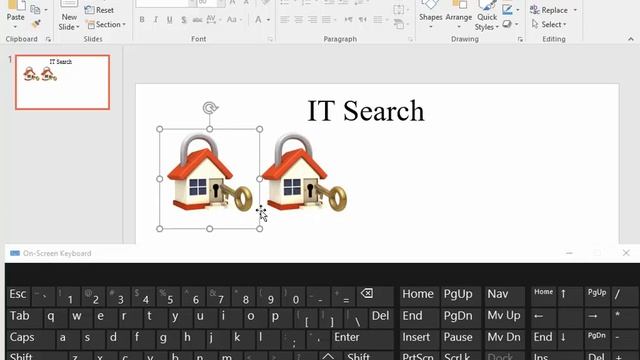Viewport: 640px width, 360px height.
Task: Click the Reset slide button
Action: click(99, 10)
